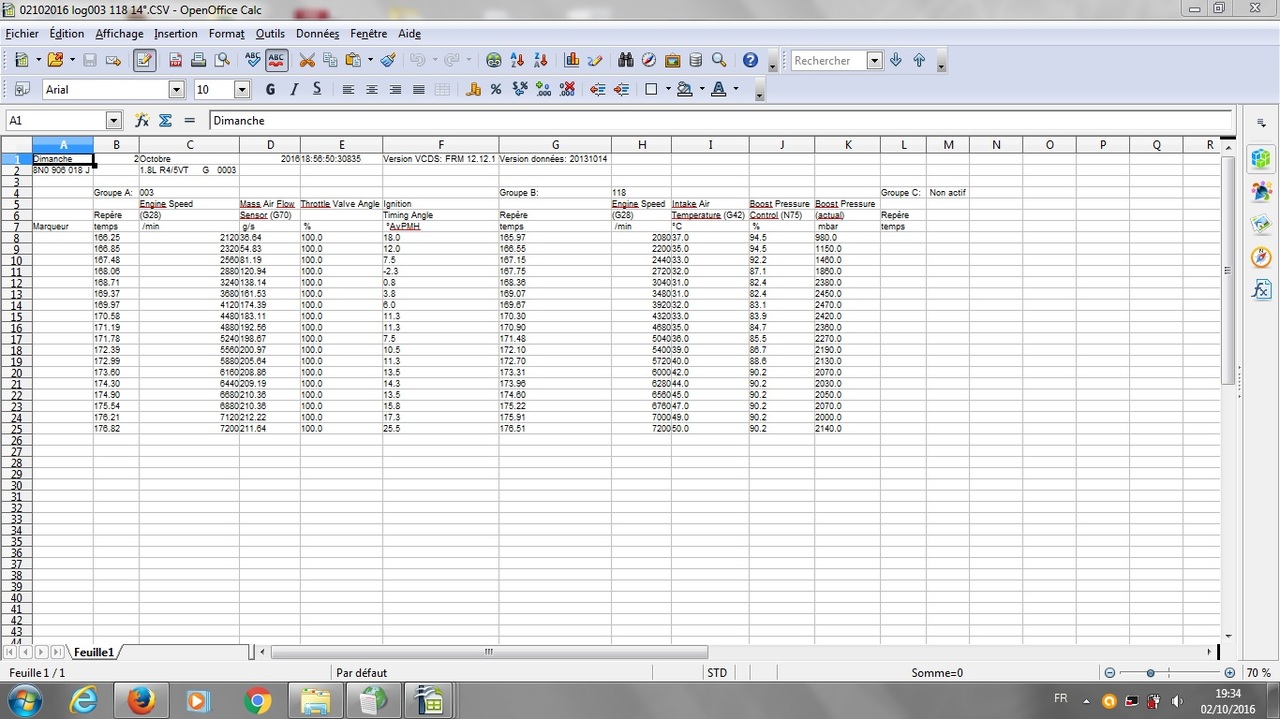The width and height of the screenshot is (1280, 719).
Task: Click in the Rechercher search field
Action: (828, 61)
